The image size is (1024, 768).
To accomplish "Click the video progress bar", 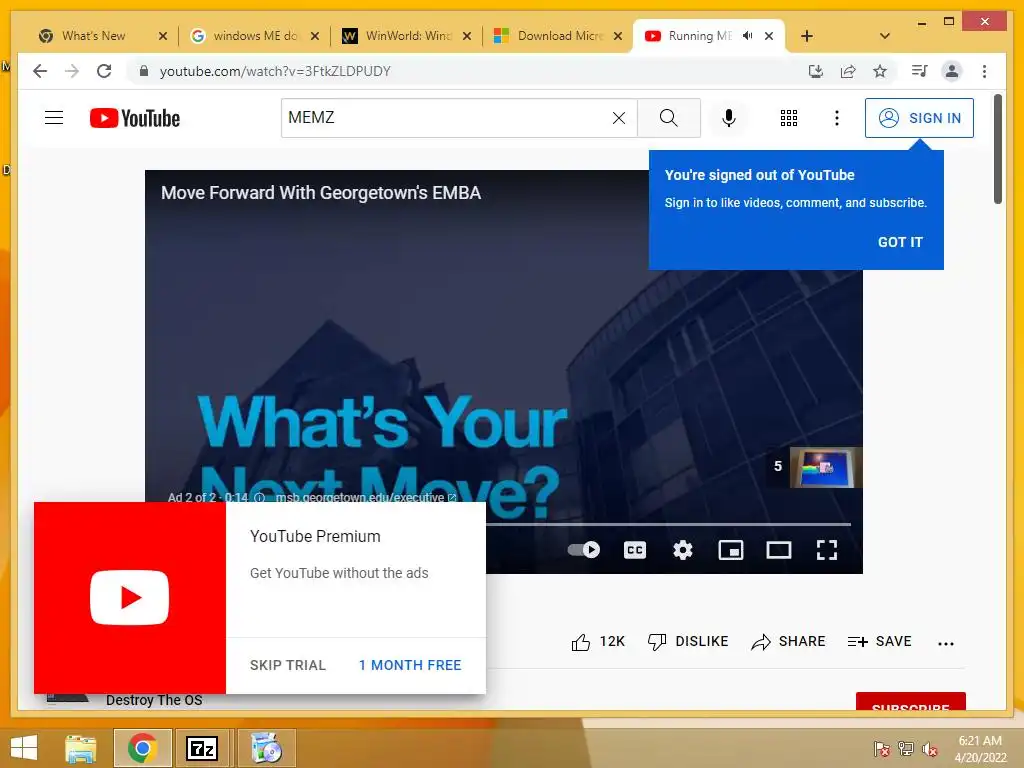I will (668, 524).
